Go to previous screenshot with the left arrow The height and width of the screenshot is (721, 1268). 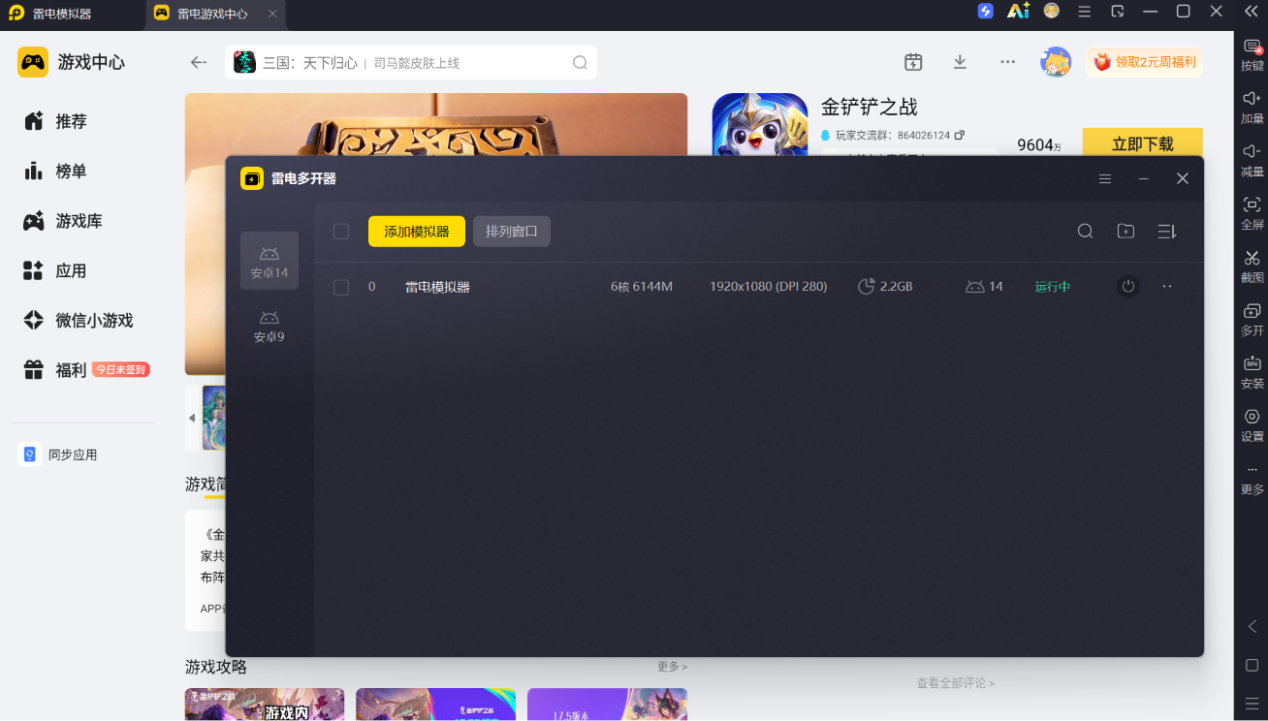click(192, 417)
